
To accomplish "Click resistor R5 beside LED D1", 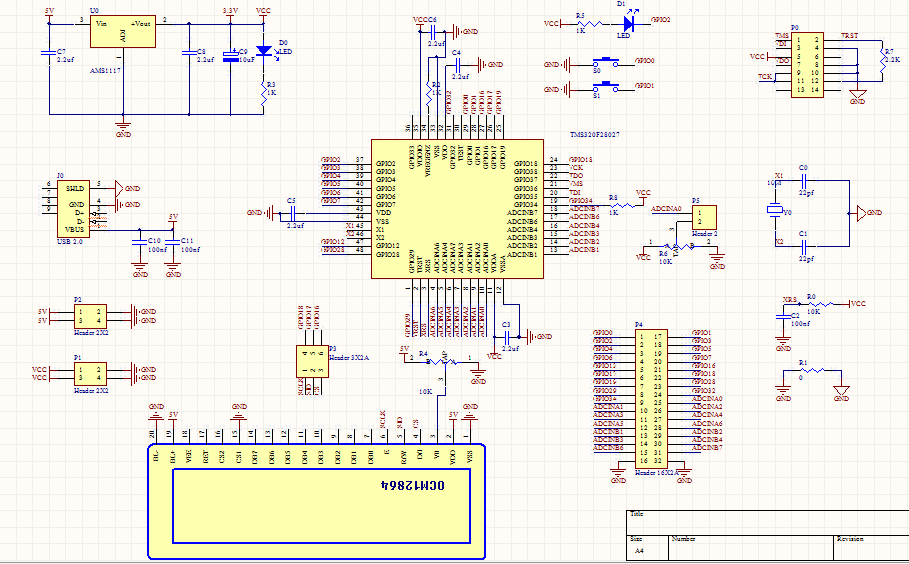I will (x=590, y=24).
